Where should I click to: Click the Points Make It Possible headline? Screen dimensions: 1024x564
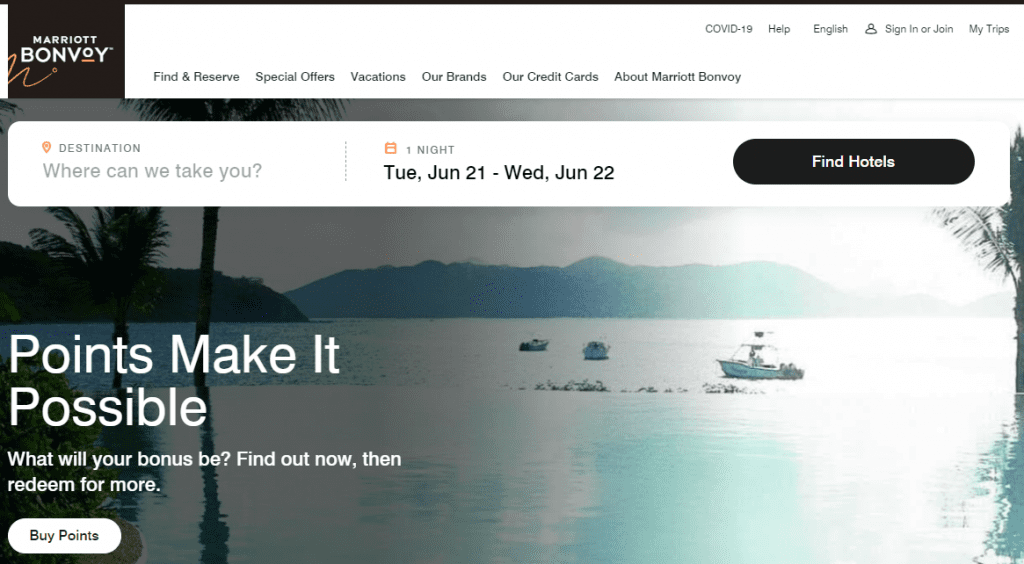click(174, 381)
